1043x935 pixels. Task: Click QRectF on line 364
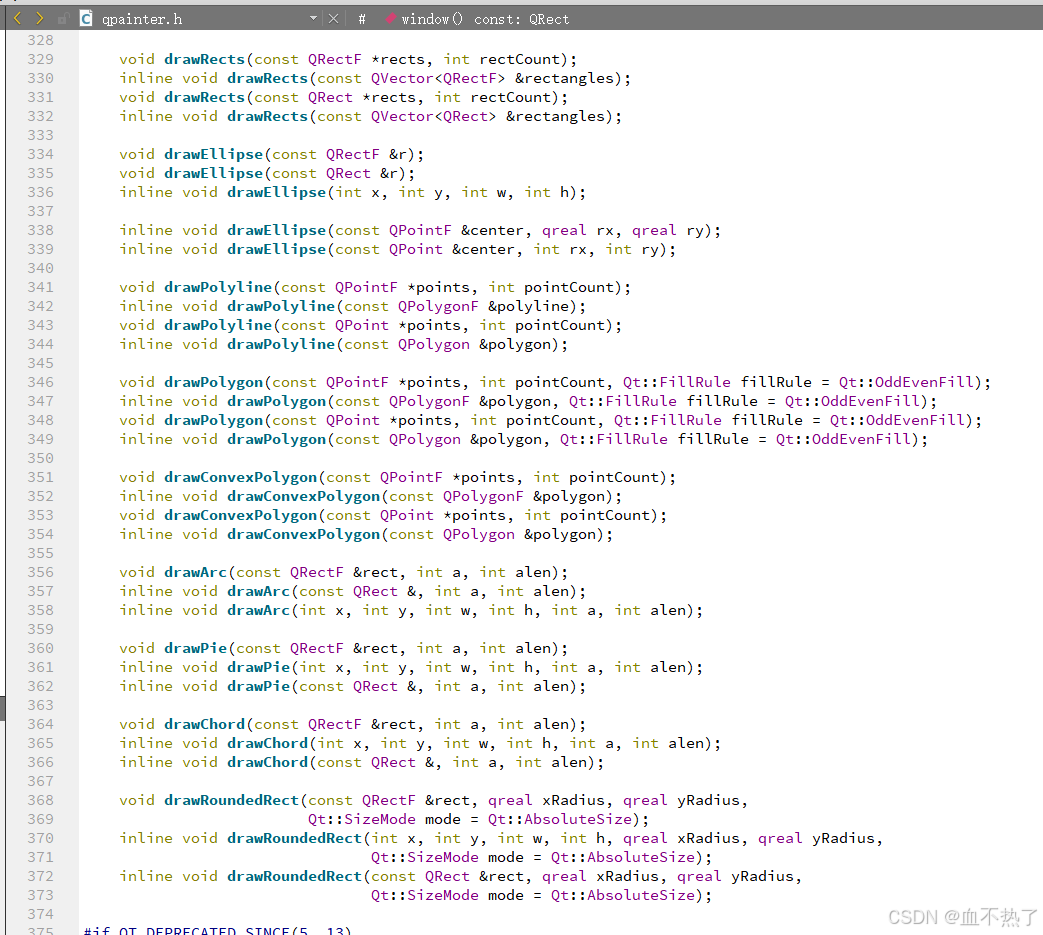pyautogui.click(x=335, y=724)
